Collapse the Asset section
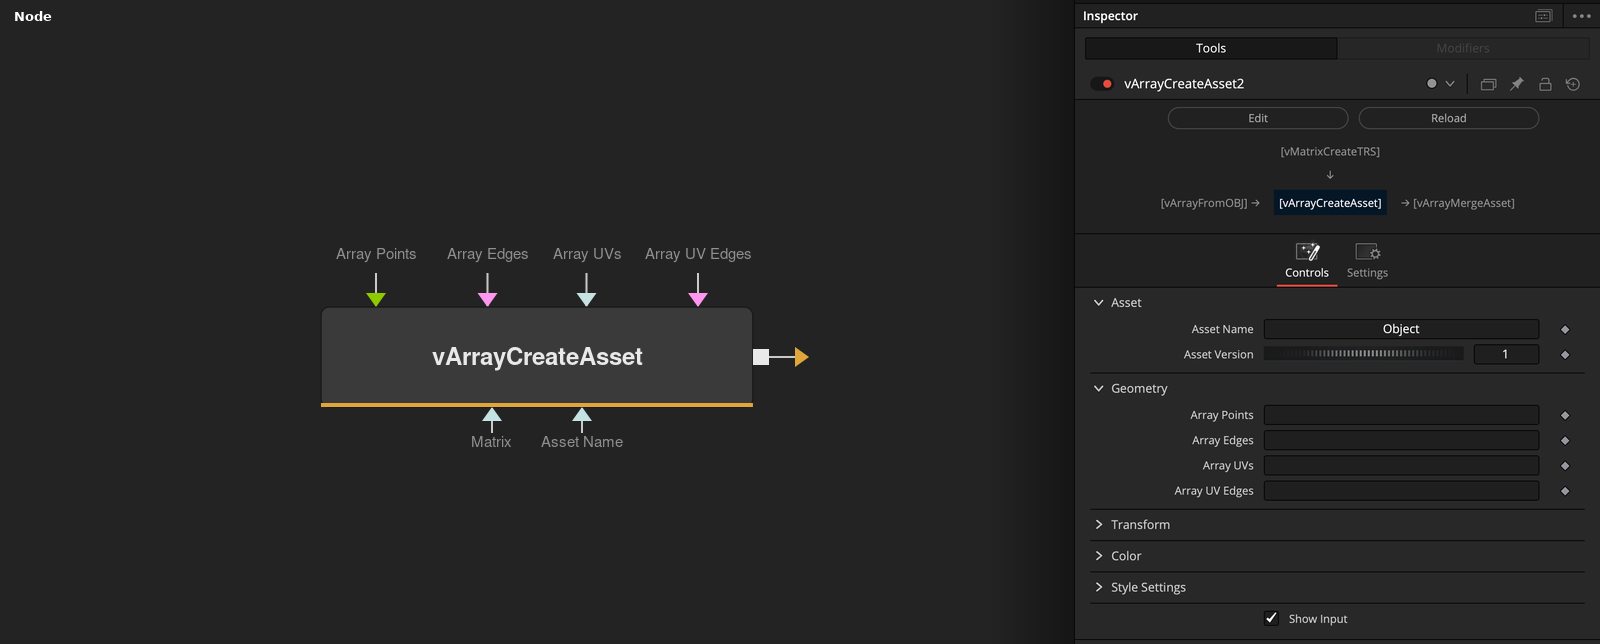The image size is (1600, 644). (1099, 303)
